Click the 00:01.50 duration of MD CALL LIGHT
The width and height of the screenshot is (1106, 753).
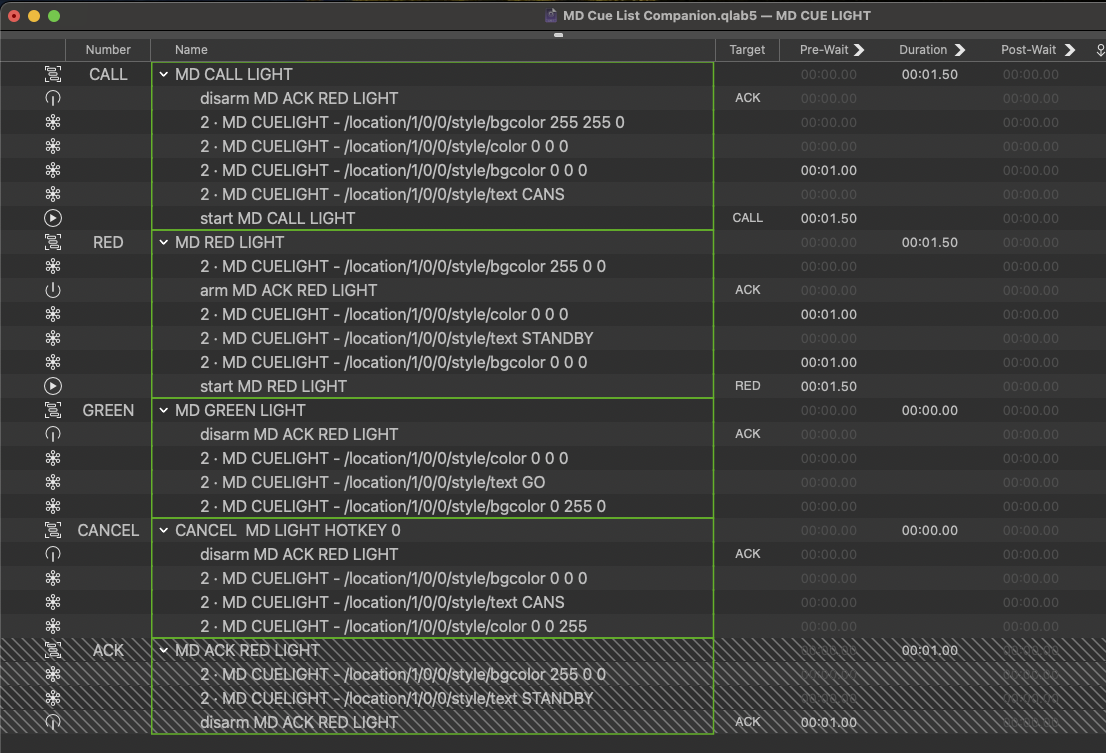[929, 74]
